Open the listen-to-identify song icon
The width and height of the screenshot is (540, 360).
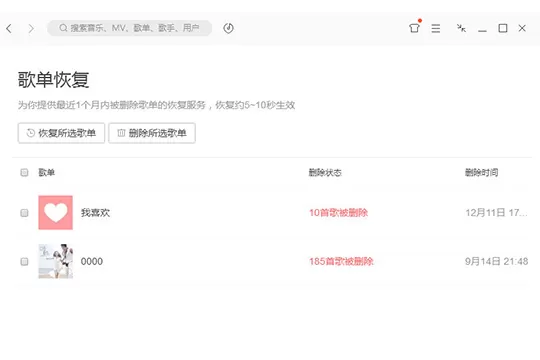(x=228, y=28)
